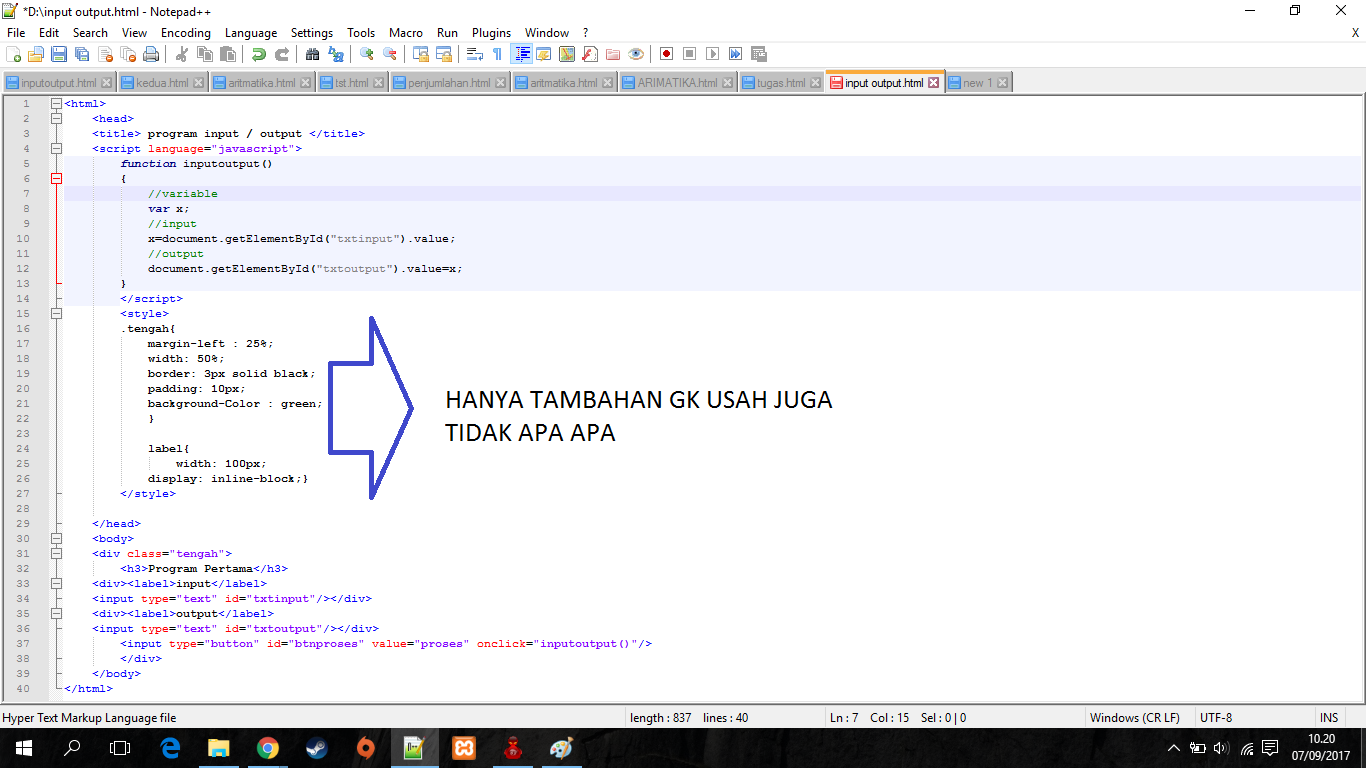Open XAMPP from the taskbar
Screen dimensions: 1366x768
coord(464,747)
